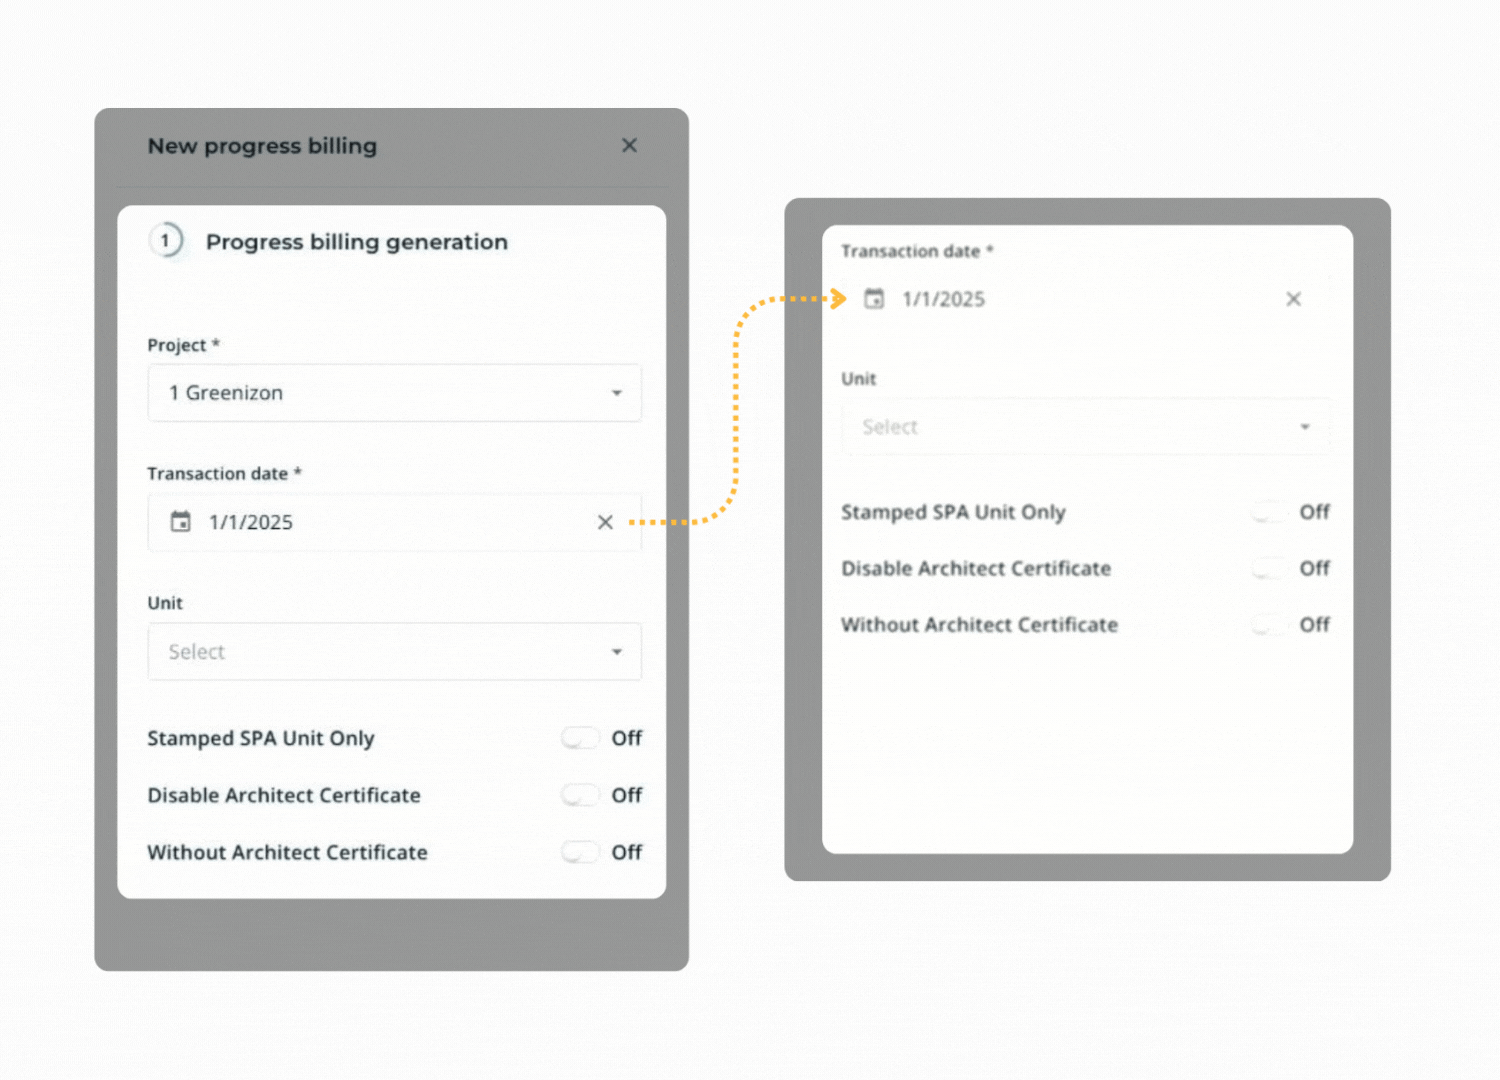Click the "Unit" label in New progress billing dialog
The width and height of the screenshot is (1500, 1080).
[x=165, y=603]
